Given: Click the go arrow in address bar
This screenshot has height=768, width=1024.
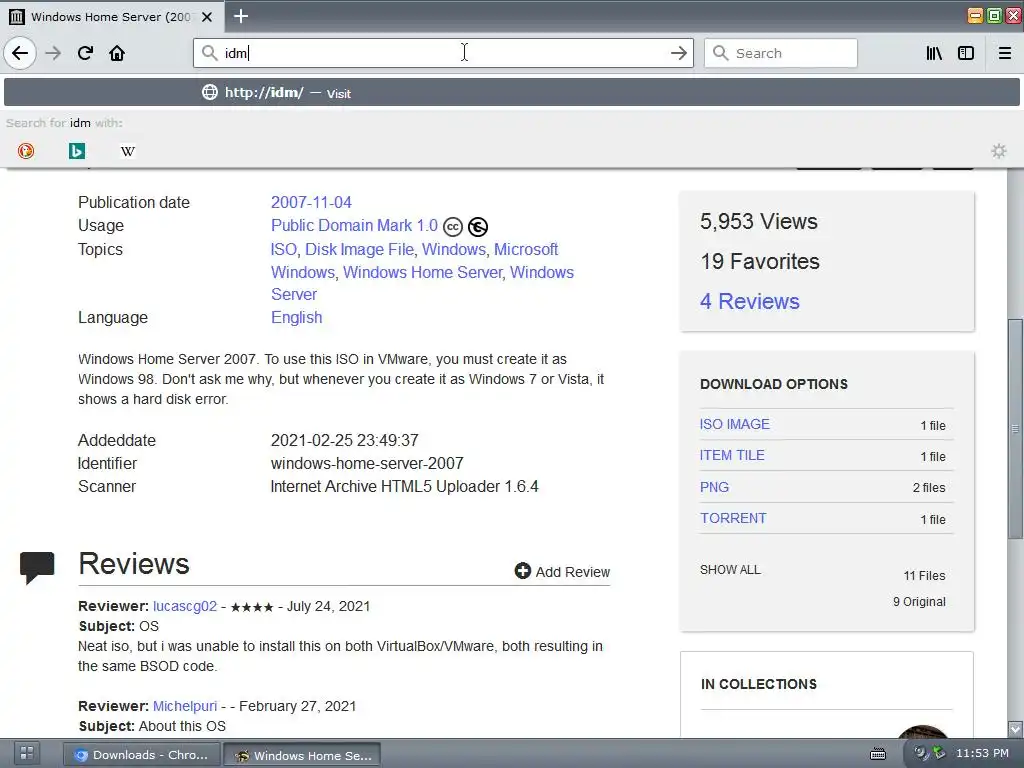Looking at the screenshot, I should click(679, 53).
